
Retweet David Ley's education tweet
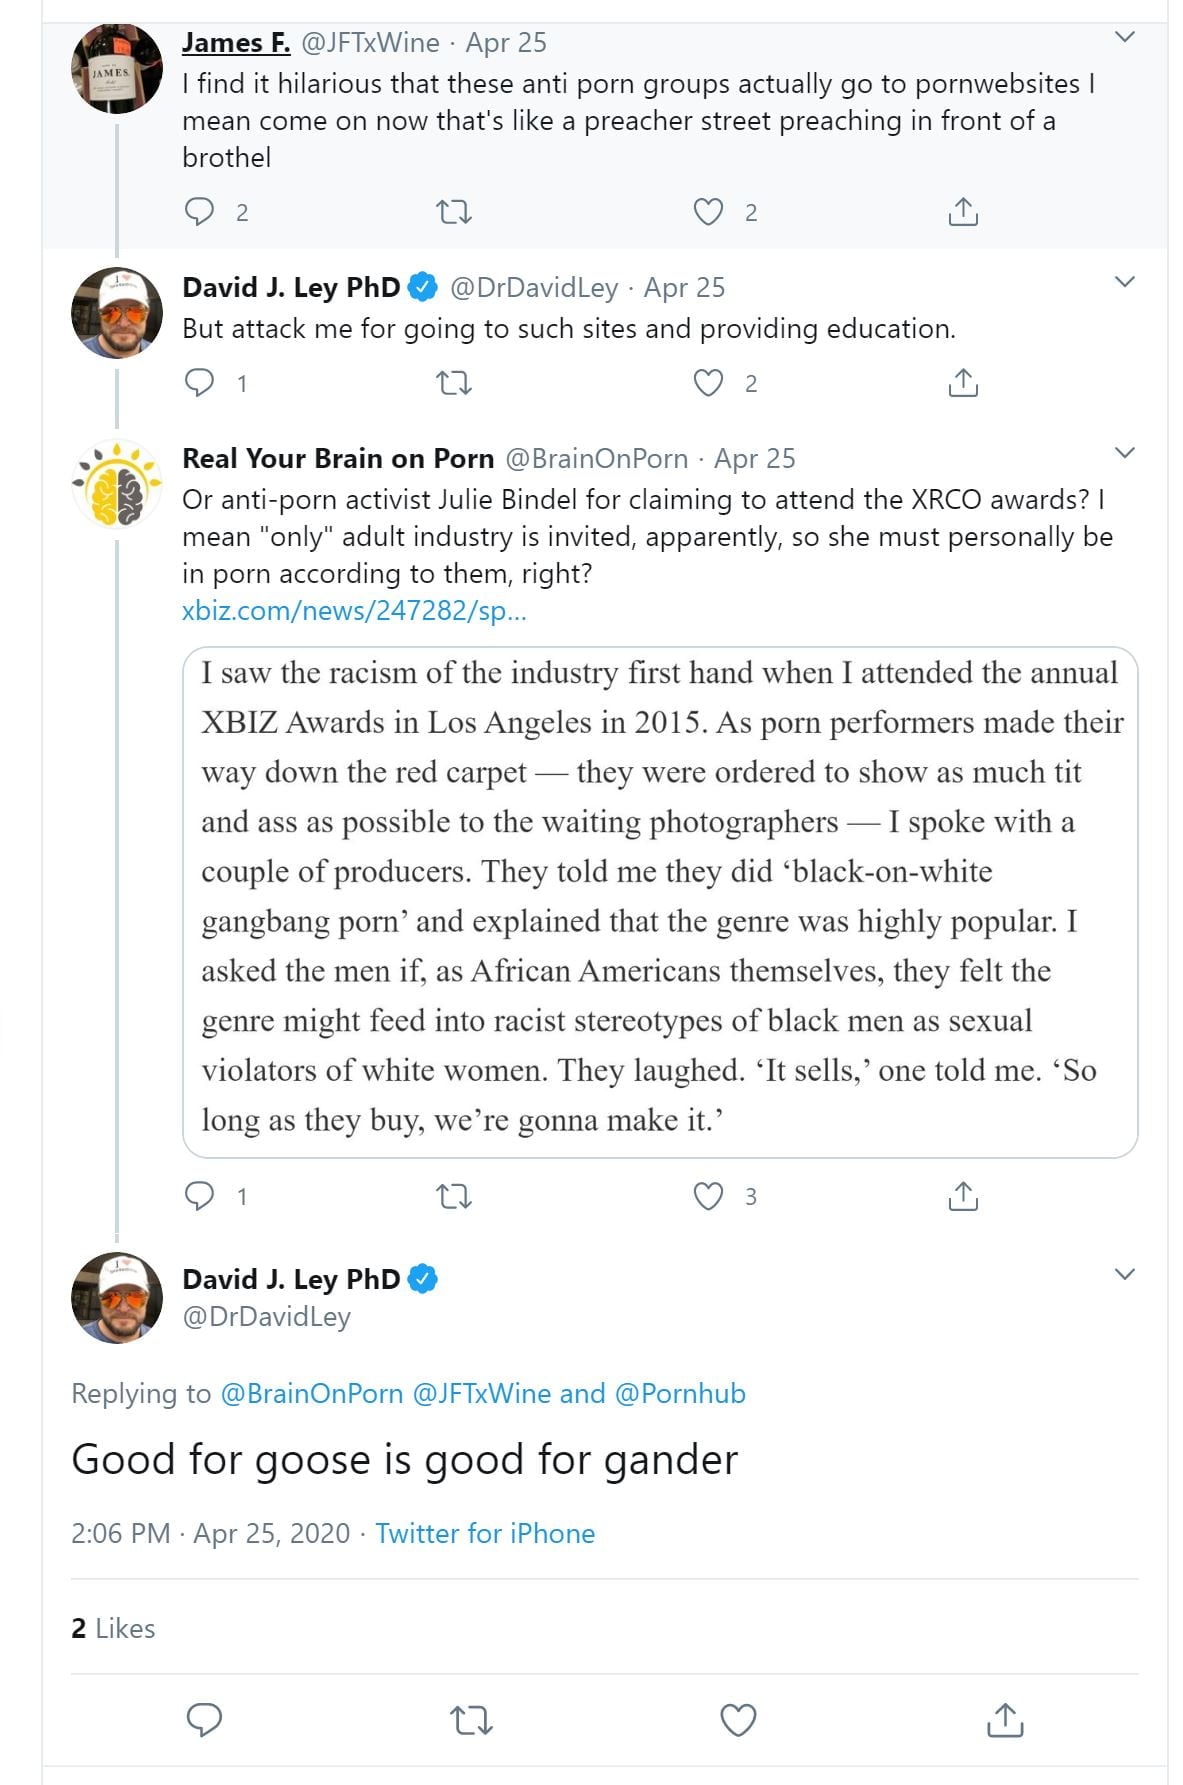tap(455, 383)
